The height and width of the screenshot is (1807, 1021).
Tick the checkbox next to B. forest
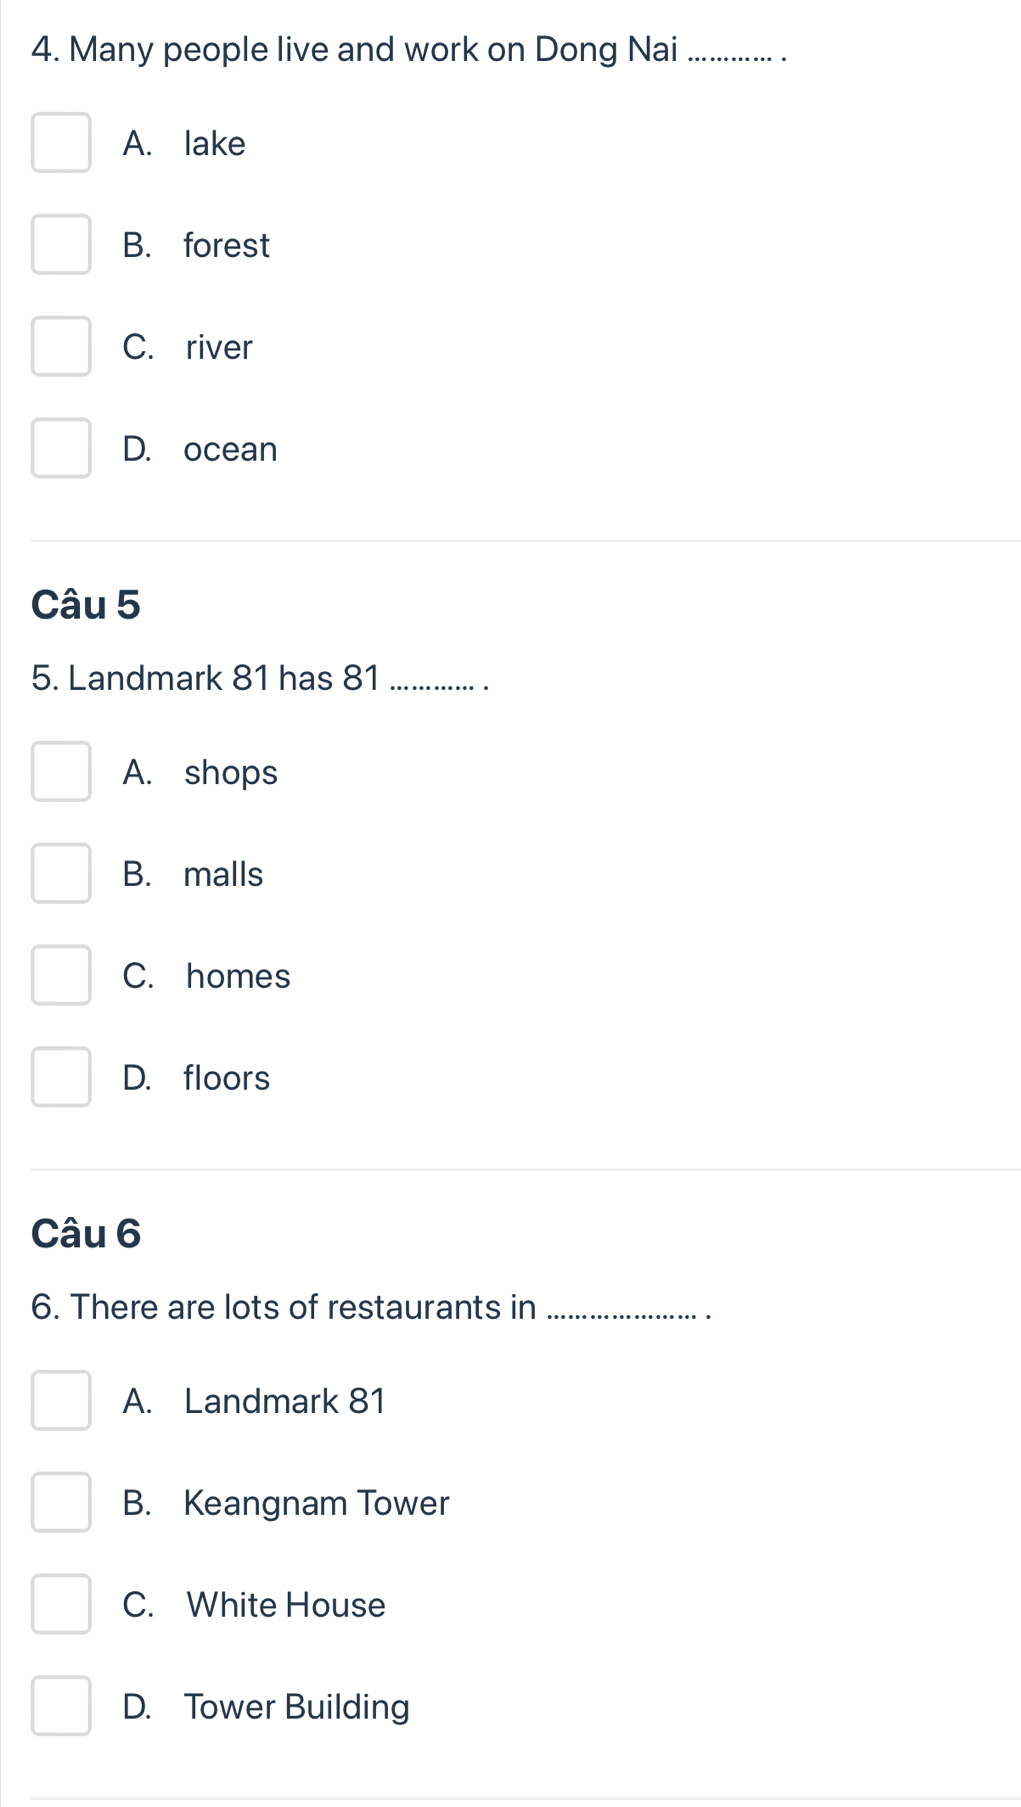click(x=61, y=245)
